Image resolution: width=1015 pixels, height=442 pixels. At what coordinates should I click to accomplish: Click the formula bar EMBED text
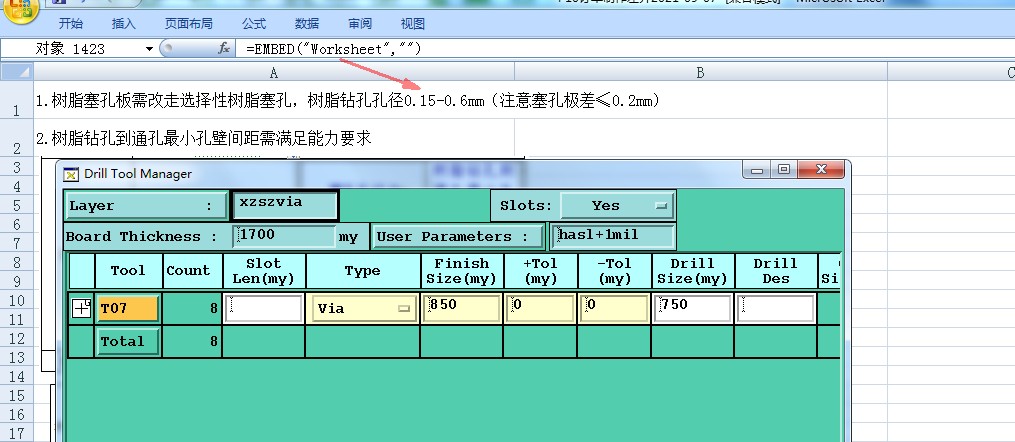(x=334, y=49)
